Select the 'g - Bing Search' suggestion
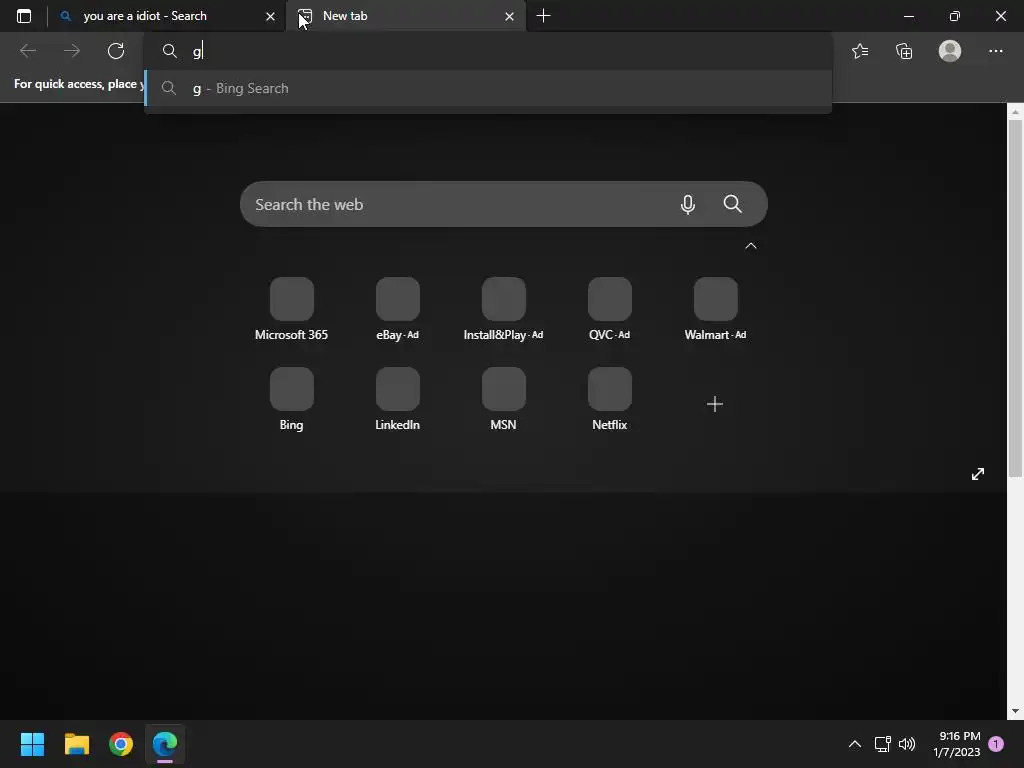Screen dimensions: 1024x768 tap(488, 88)
